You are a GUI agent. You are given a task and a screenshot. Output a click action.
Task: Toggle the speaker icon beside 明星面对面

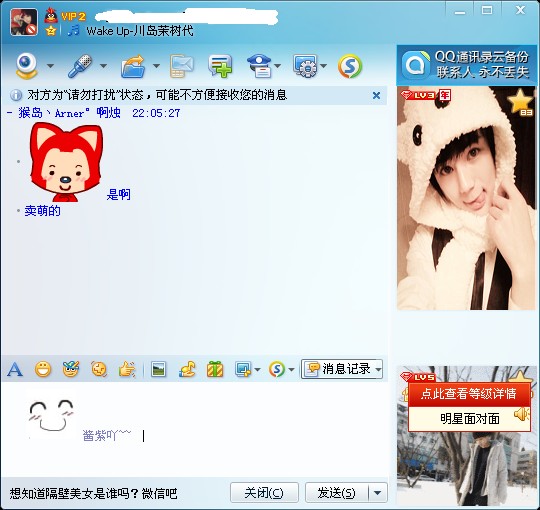pyautogui.click(x=521, y=414)
